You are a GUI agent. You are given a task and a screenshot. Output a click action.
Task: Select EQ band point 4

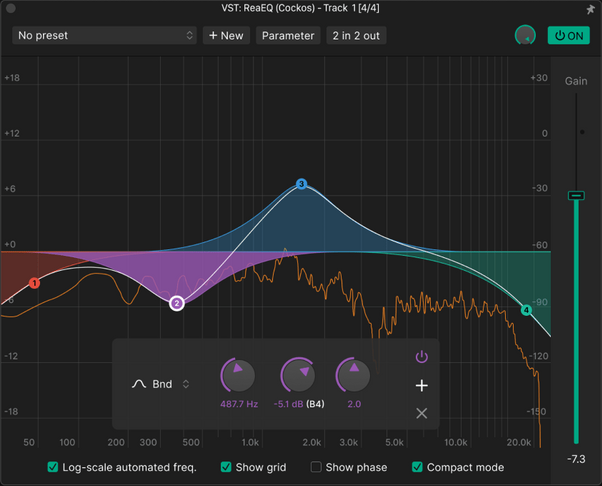pyautogui.click(x=526, y=310)
